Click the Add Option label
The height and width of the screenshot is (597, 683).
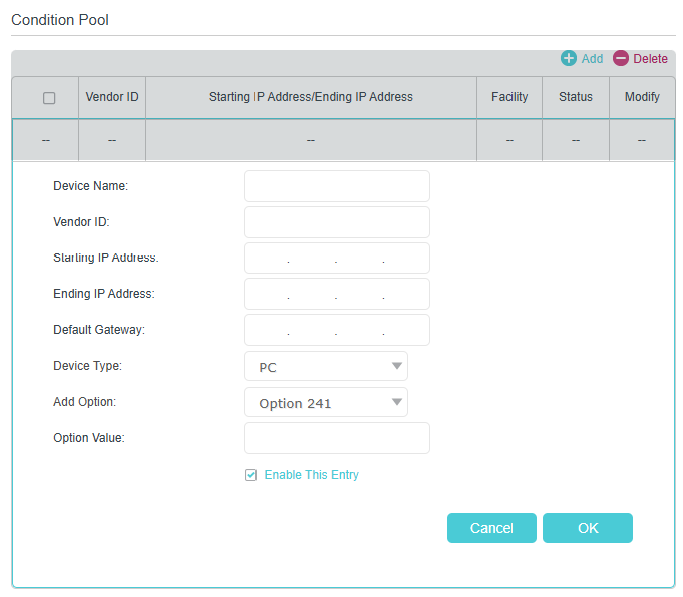pyautogui.click(x=85, y=402)
